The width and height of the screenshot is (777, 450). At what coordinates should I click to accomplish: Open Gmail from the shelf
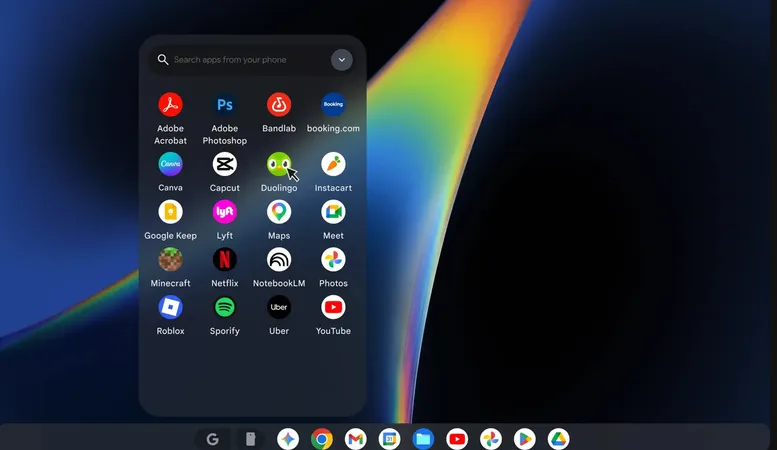356,439
